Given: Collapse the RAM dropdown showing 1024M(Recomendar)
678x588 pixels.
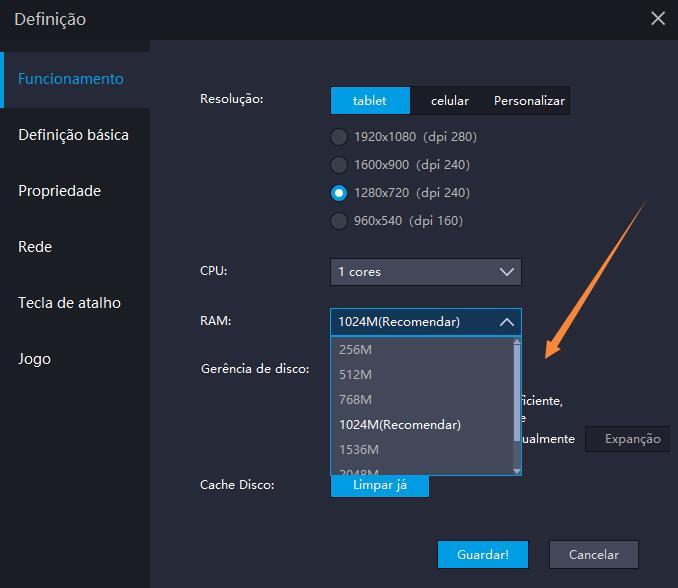Looking at the screenshot, I should click(425, 322).
